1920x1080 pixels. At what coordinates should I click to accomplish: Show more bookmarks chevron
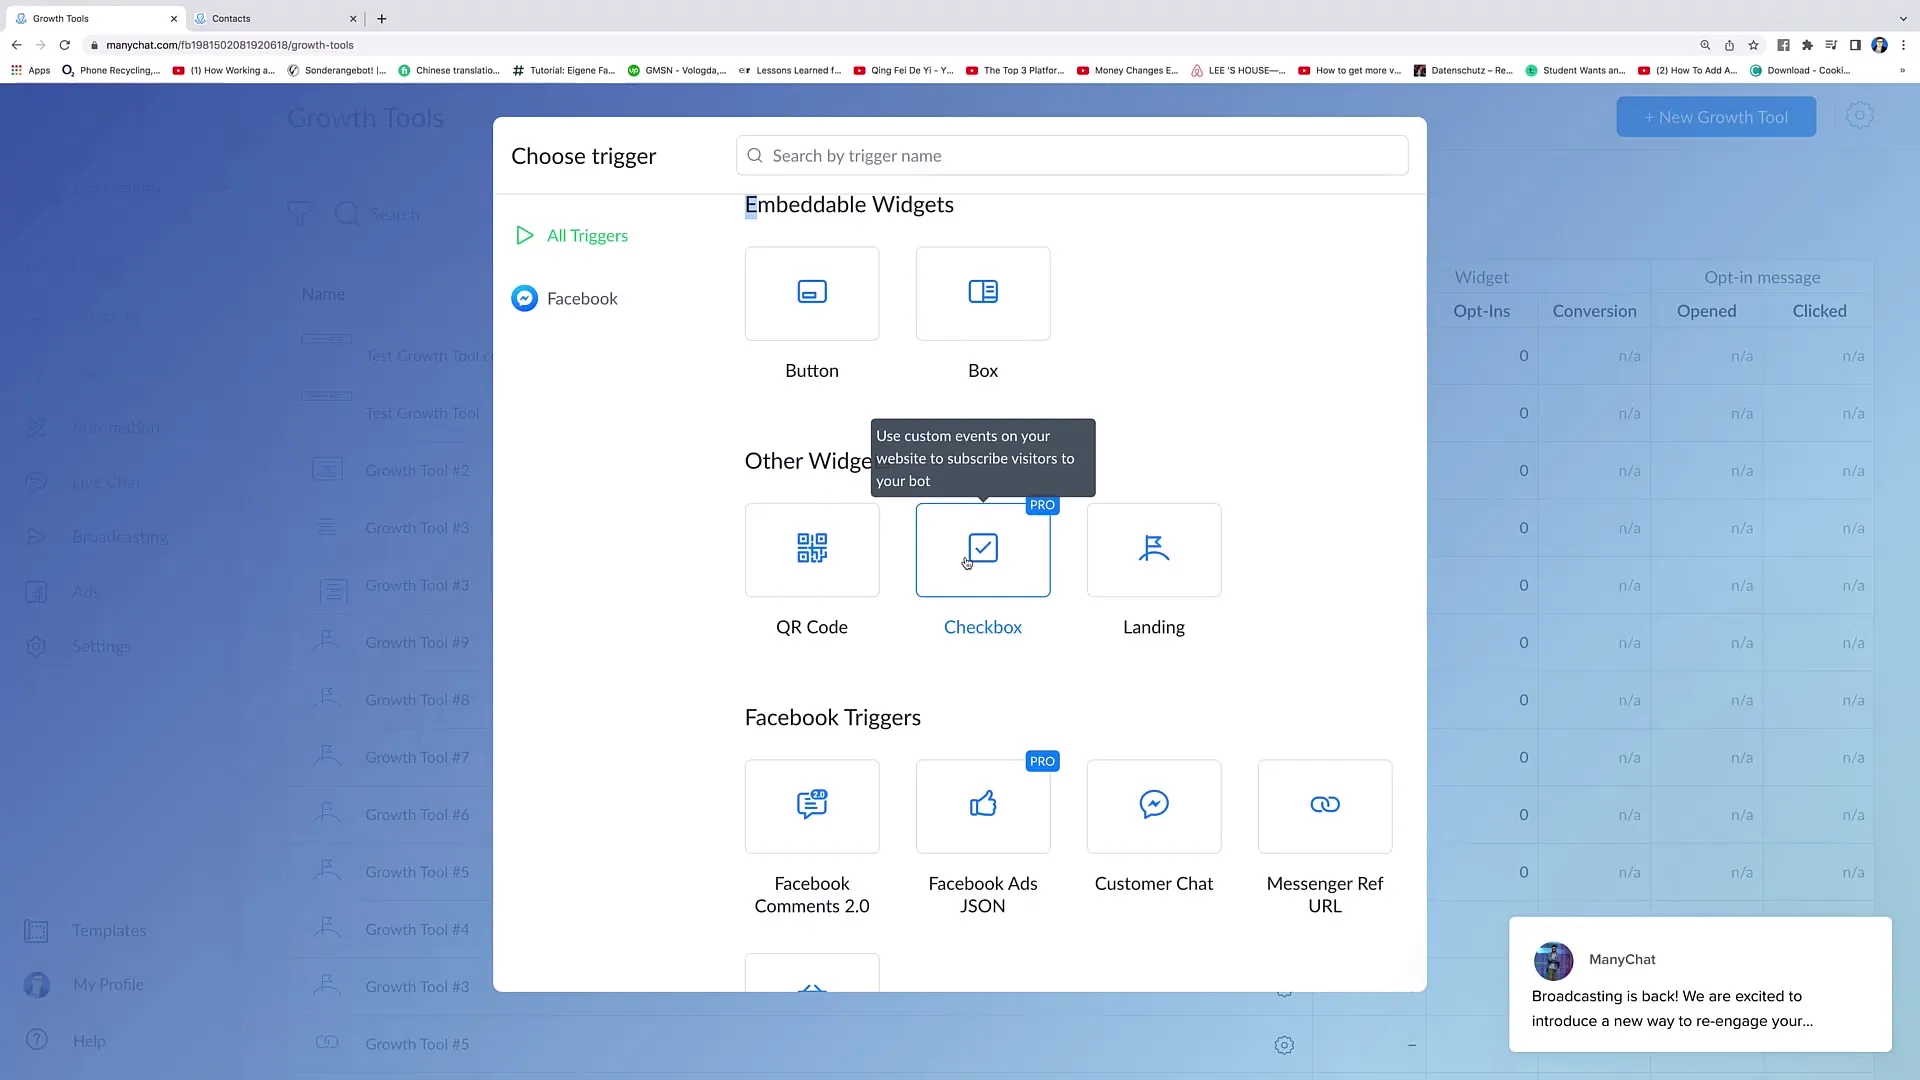(x=1902, y=71)
